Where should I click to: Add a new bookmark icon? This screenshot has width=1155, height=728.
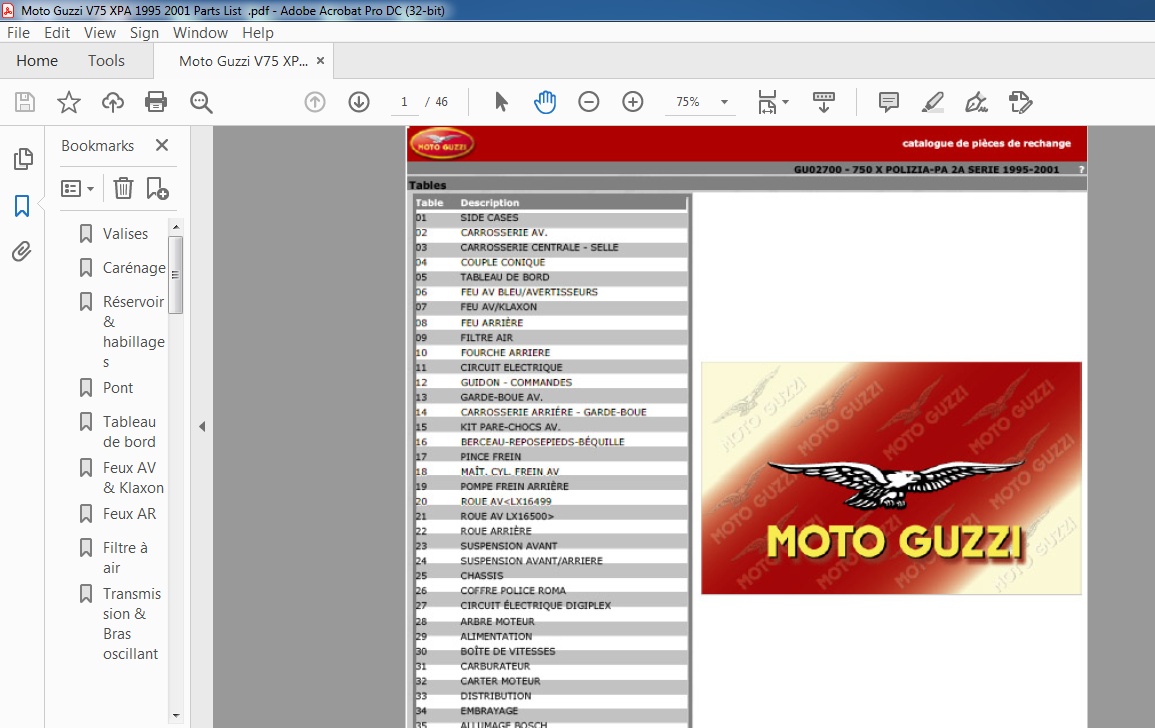click(157, 189)
